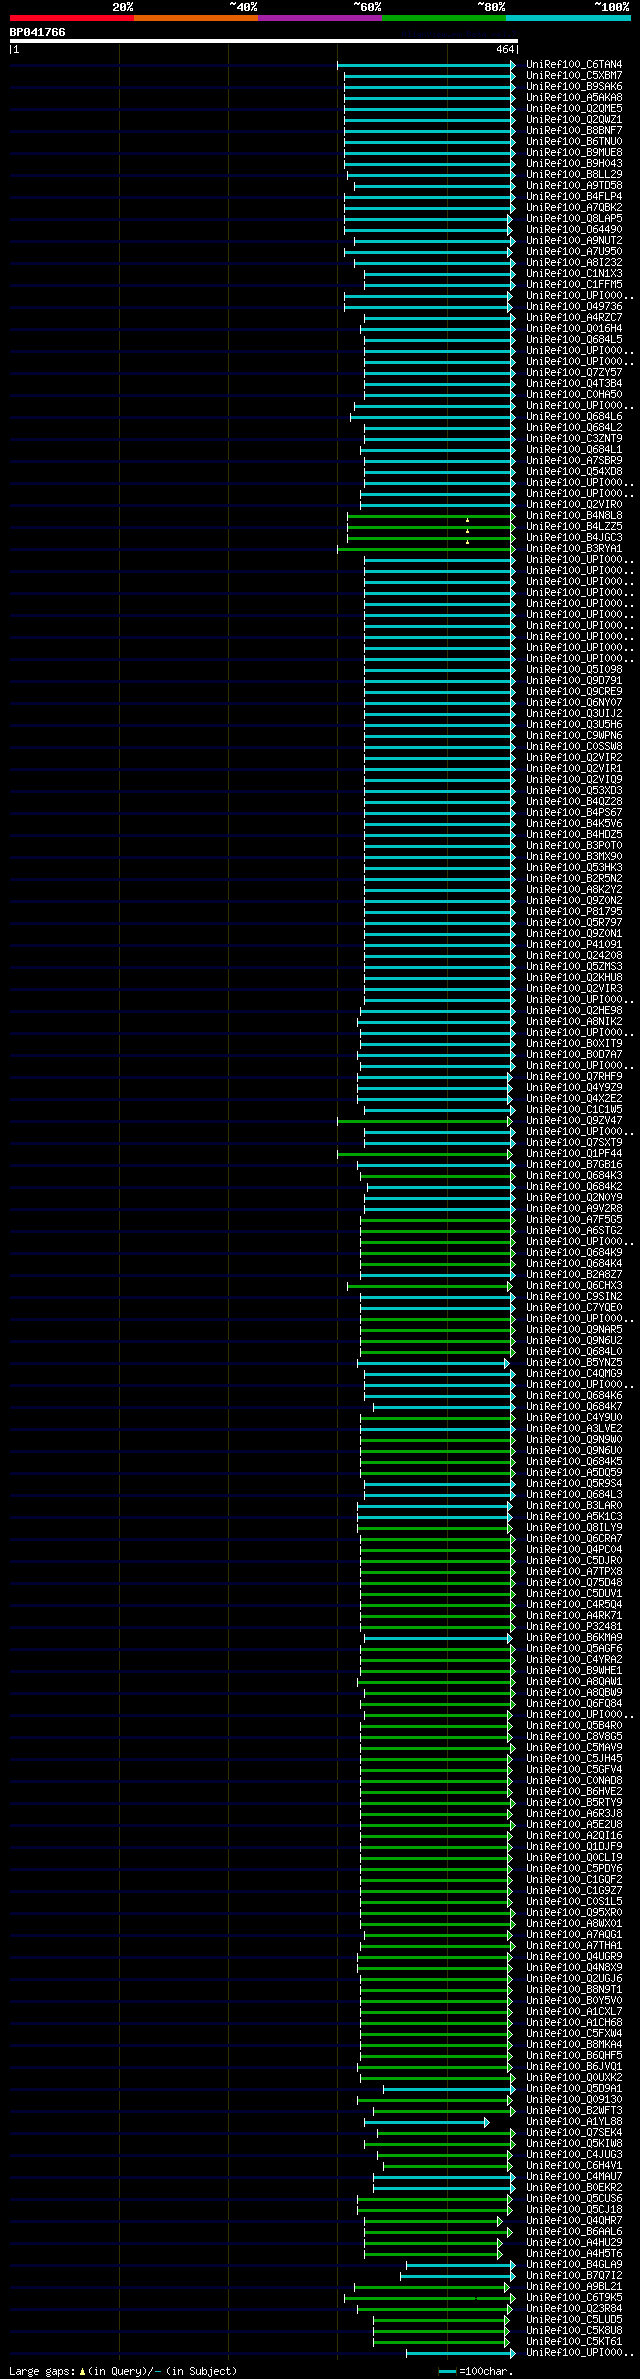This screenshot has width=640, height=2379.
Task: Select label UniRef100_B4PS67
Action: (x=574, y=813)
